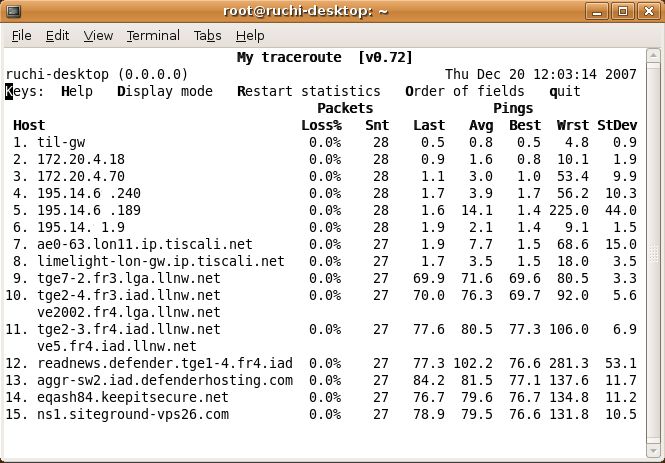
Task: Click the 'Help' key hint
Action: tap(77, 92)
